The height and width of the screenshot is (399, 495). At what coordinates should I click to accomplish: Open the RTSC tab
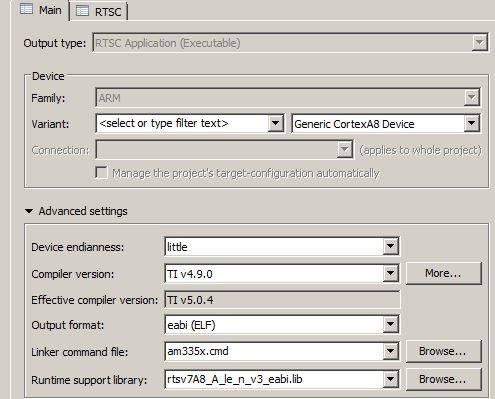pos(99,12)
